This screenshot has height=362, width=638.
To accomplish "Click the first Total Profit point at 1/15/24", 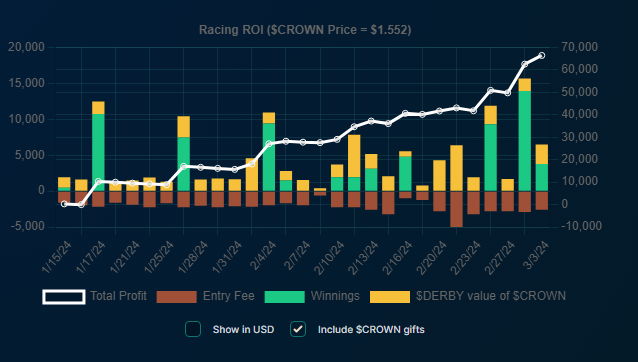I will click(x=64, y=204).
